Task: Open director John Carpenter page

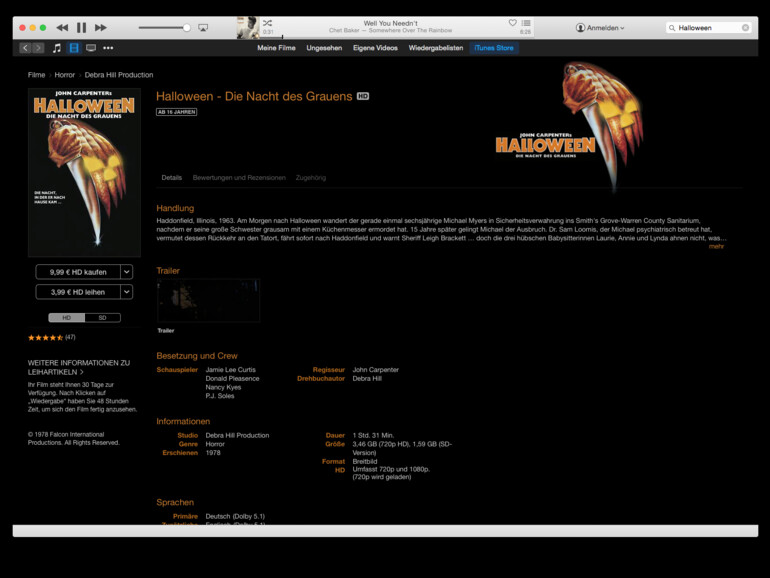Action: 376,369
